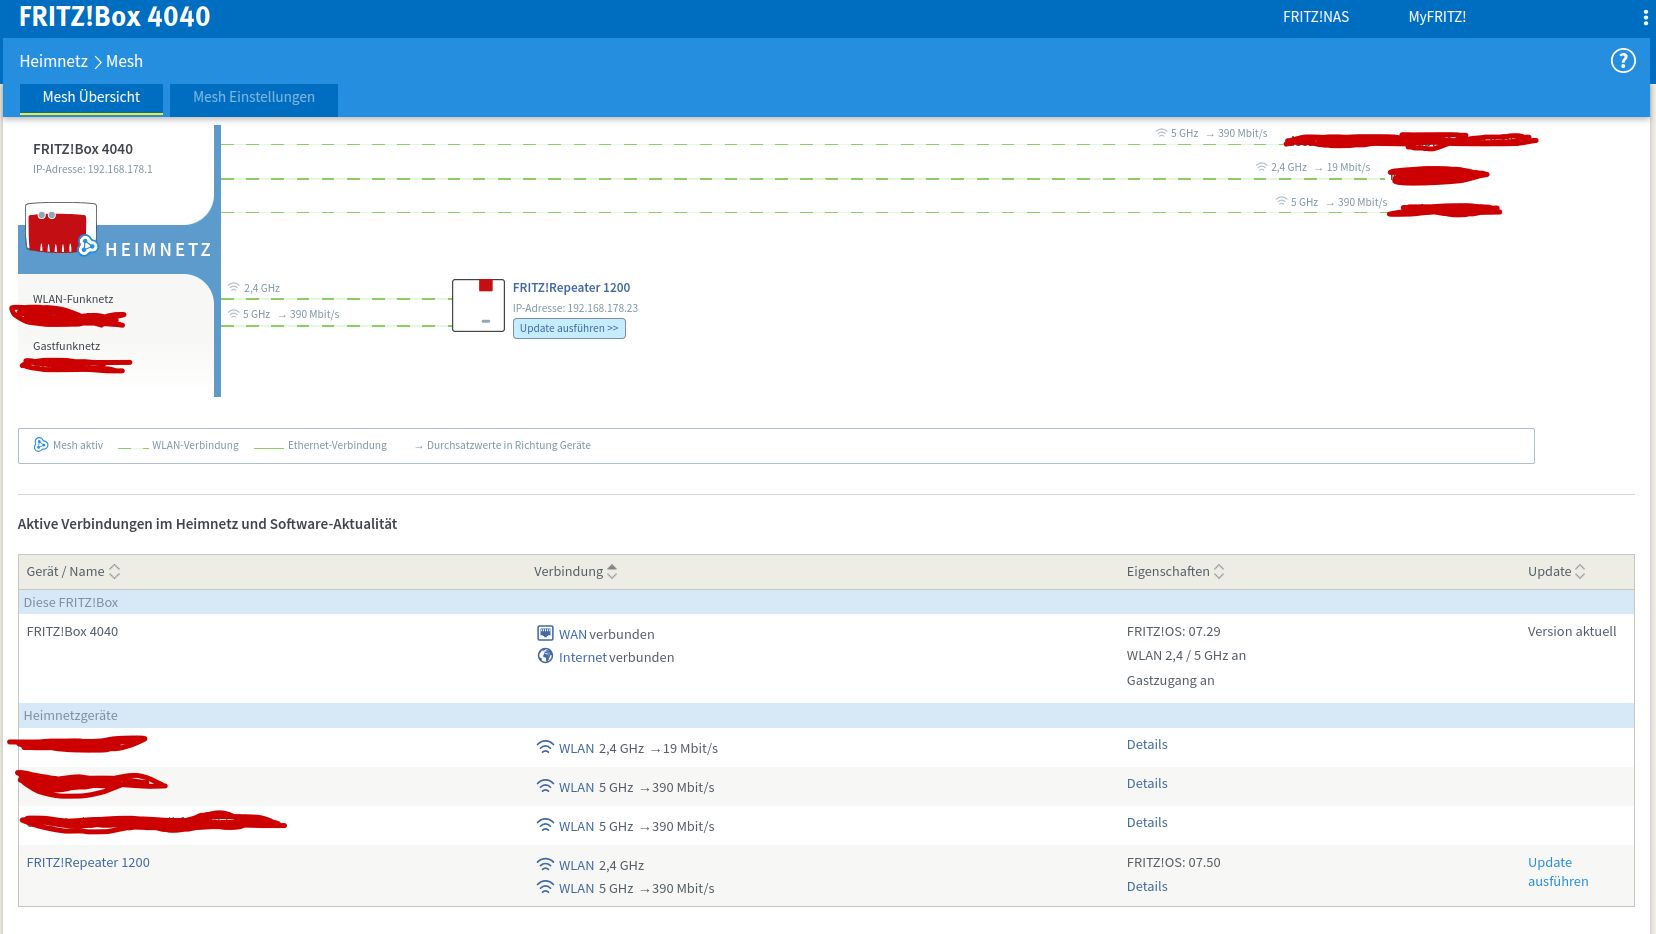
Task: Click the Wi-Fi icon of the 19 Mbit/s table row
Action: click(545, 747)
